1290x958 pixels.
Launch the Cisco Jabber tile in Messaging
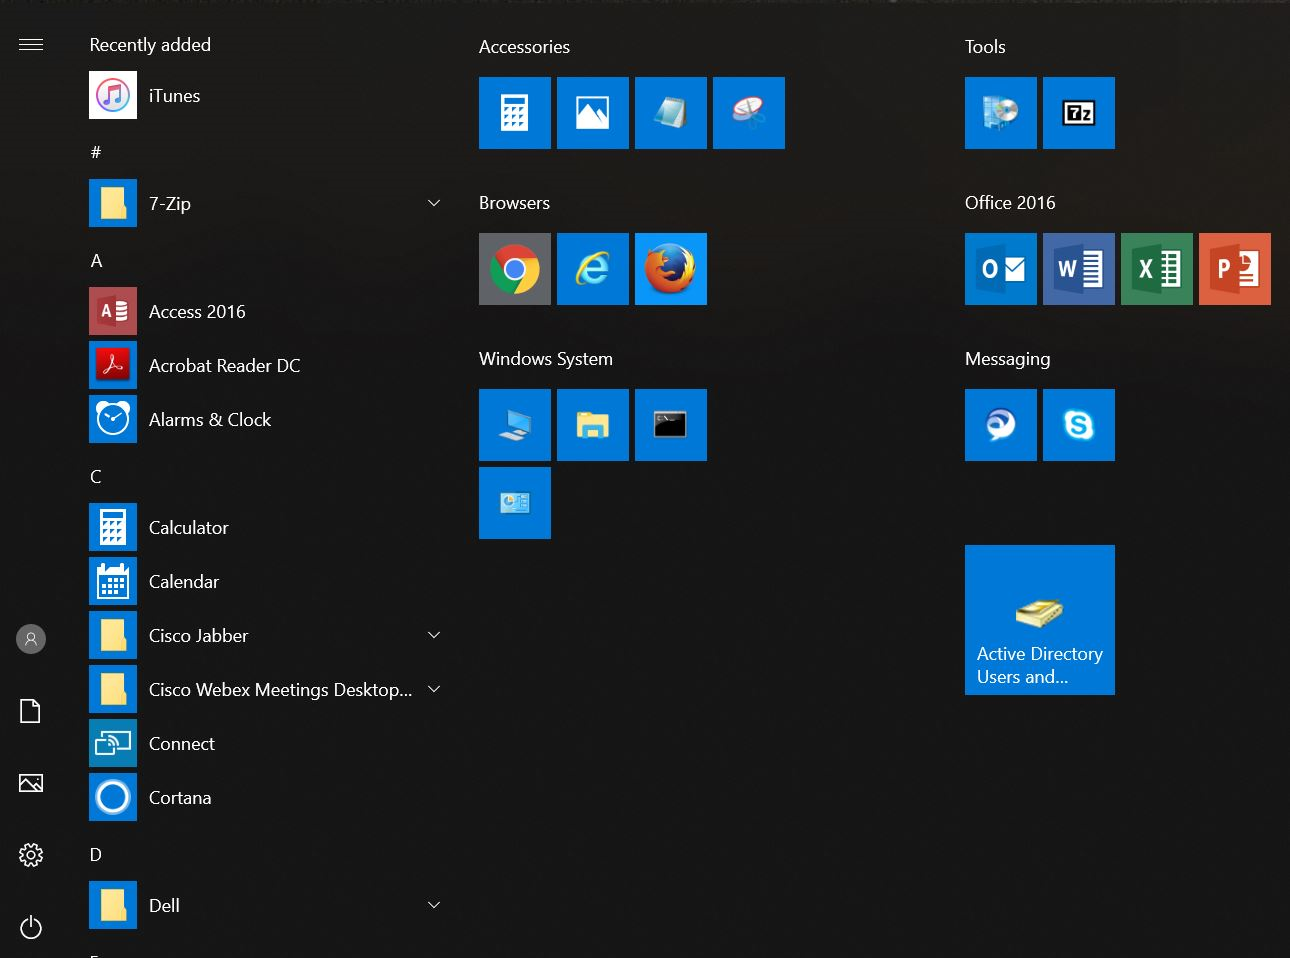(1001, 425)
